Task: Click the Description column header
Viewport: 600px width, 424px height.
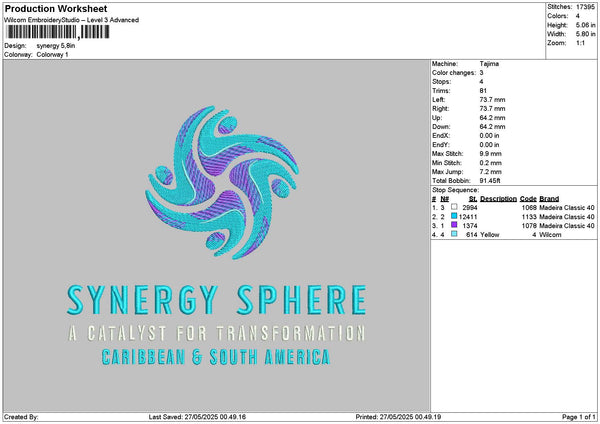Action: pos(499,198)
